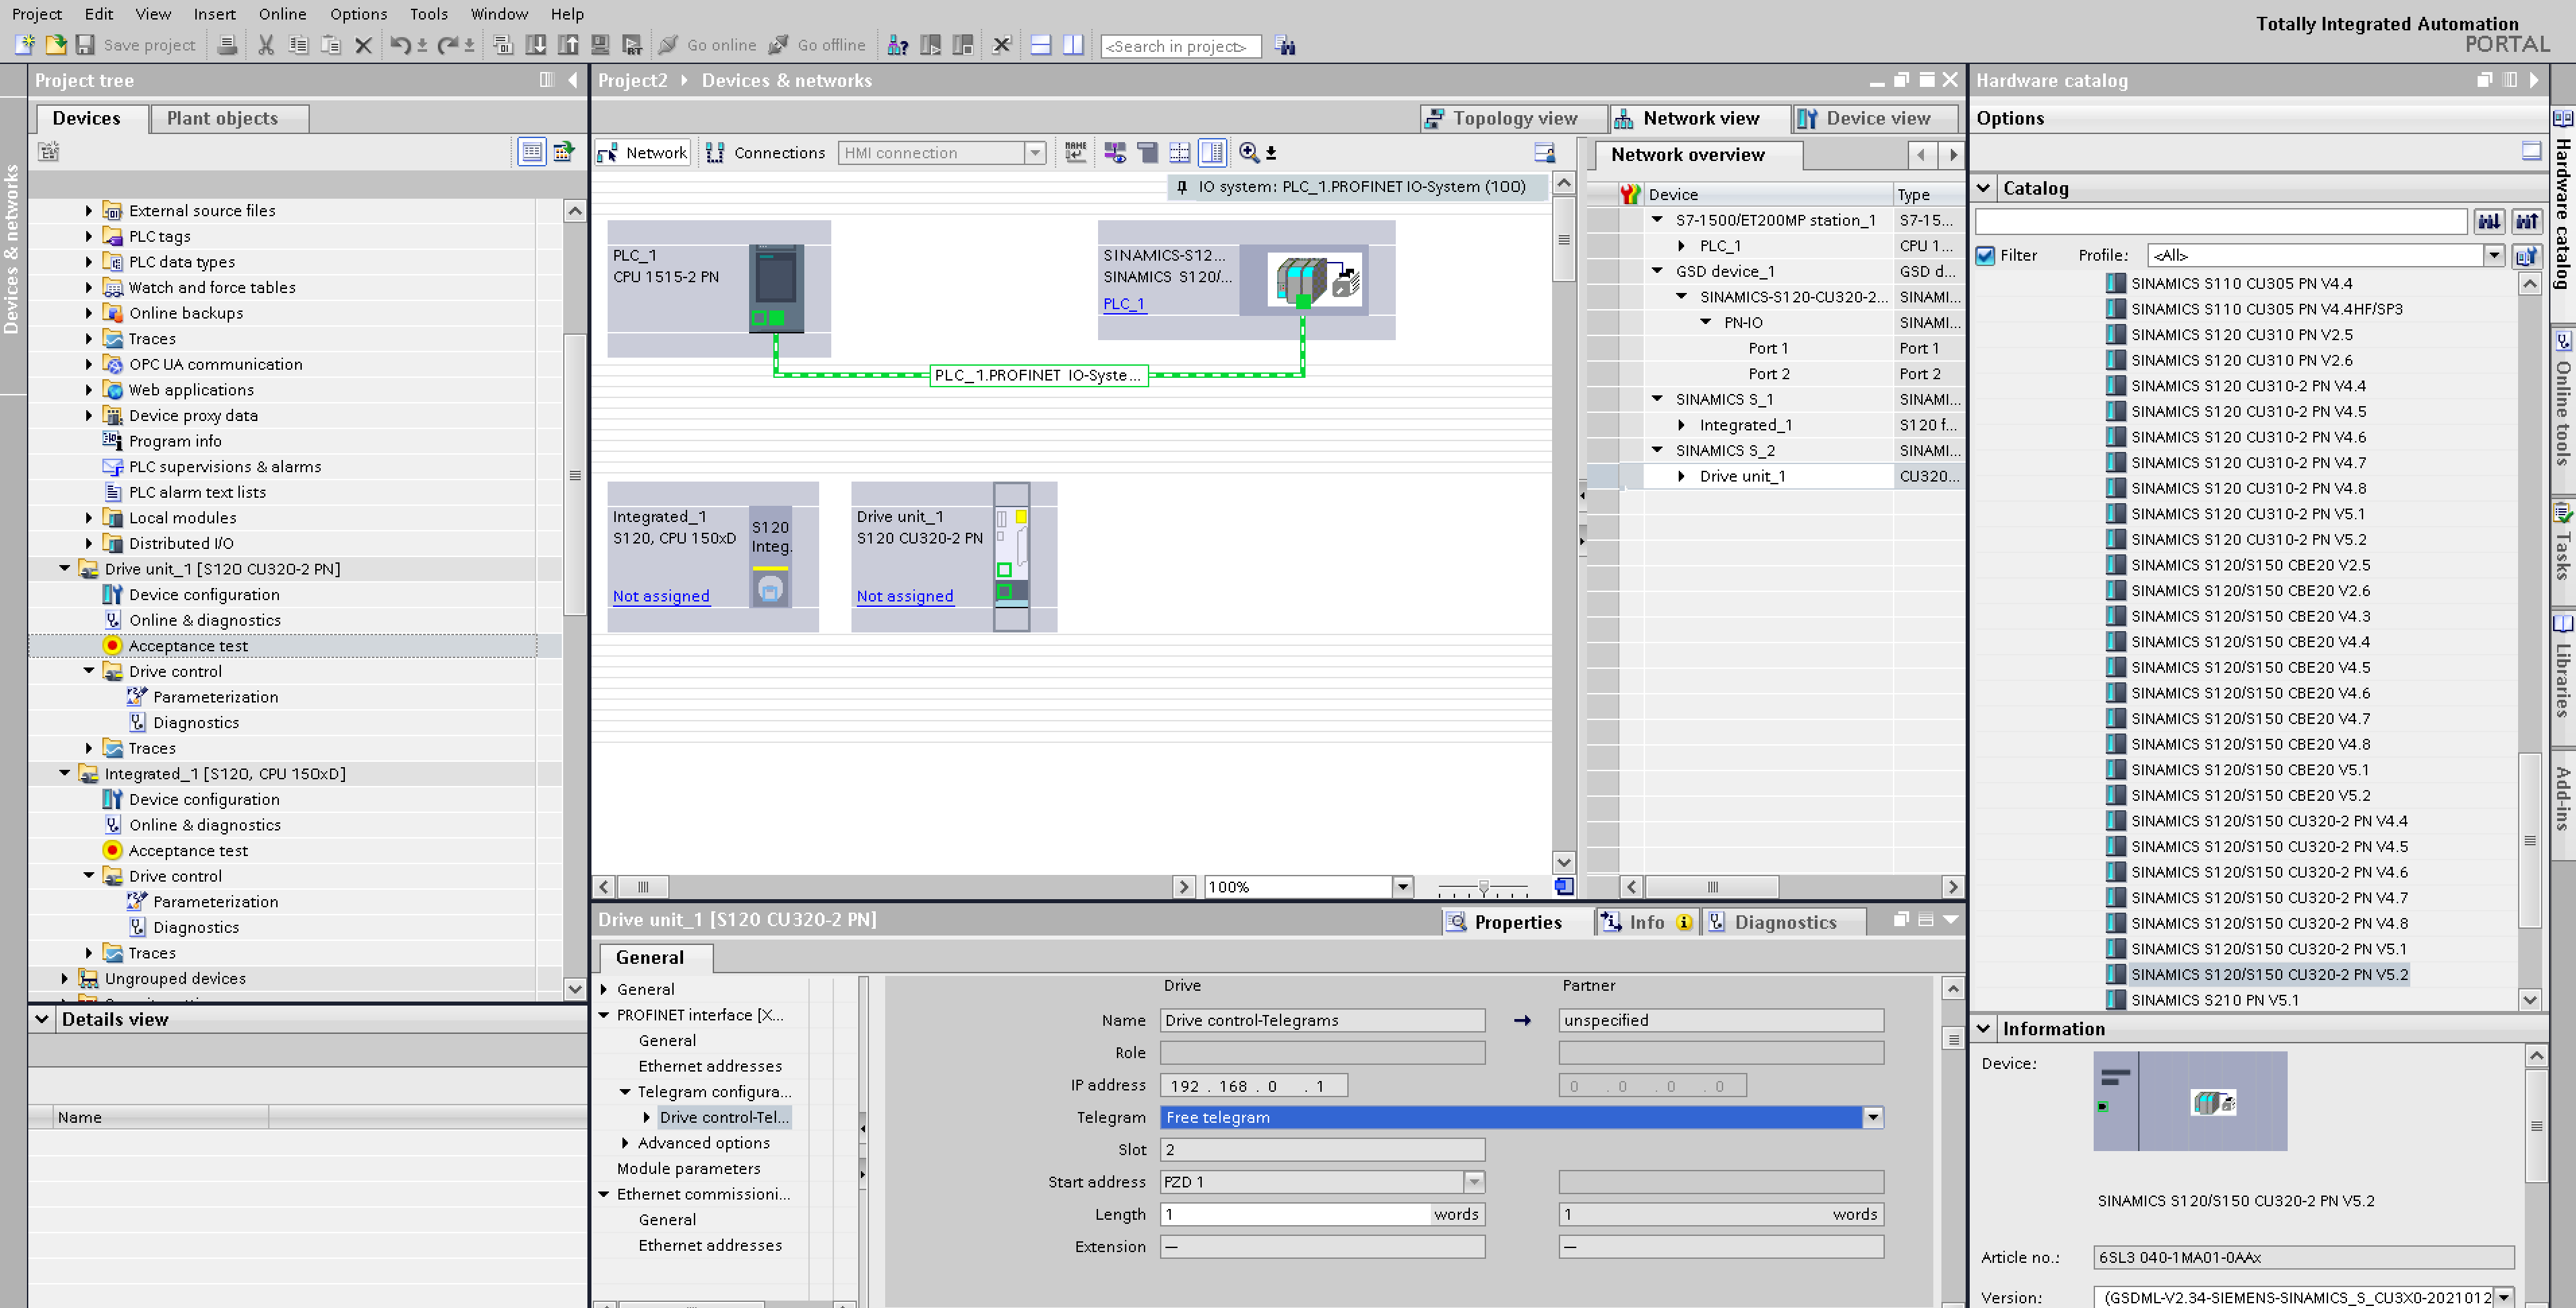This screenshot has height=1308, width=2576.
Task: Click the Download to device icon
Action: click(x=536, y=45)
